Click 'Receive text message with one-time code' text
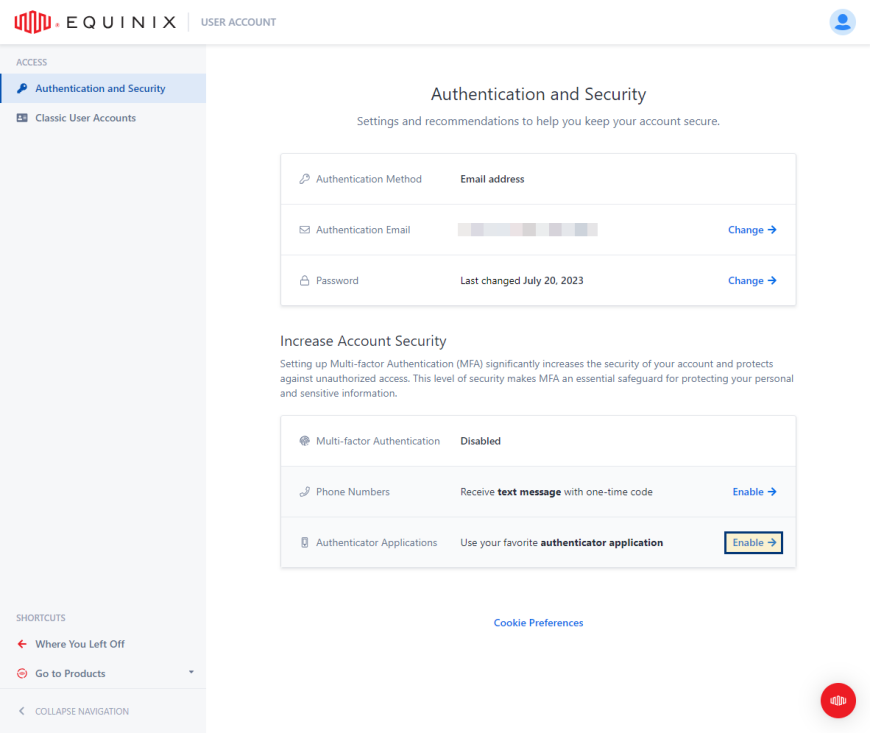 557,492
